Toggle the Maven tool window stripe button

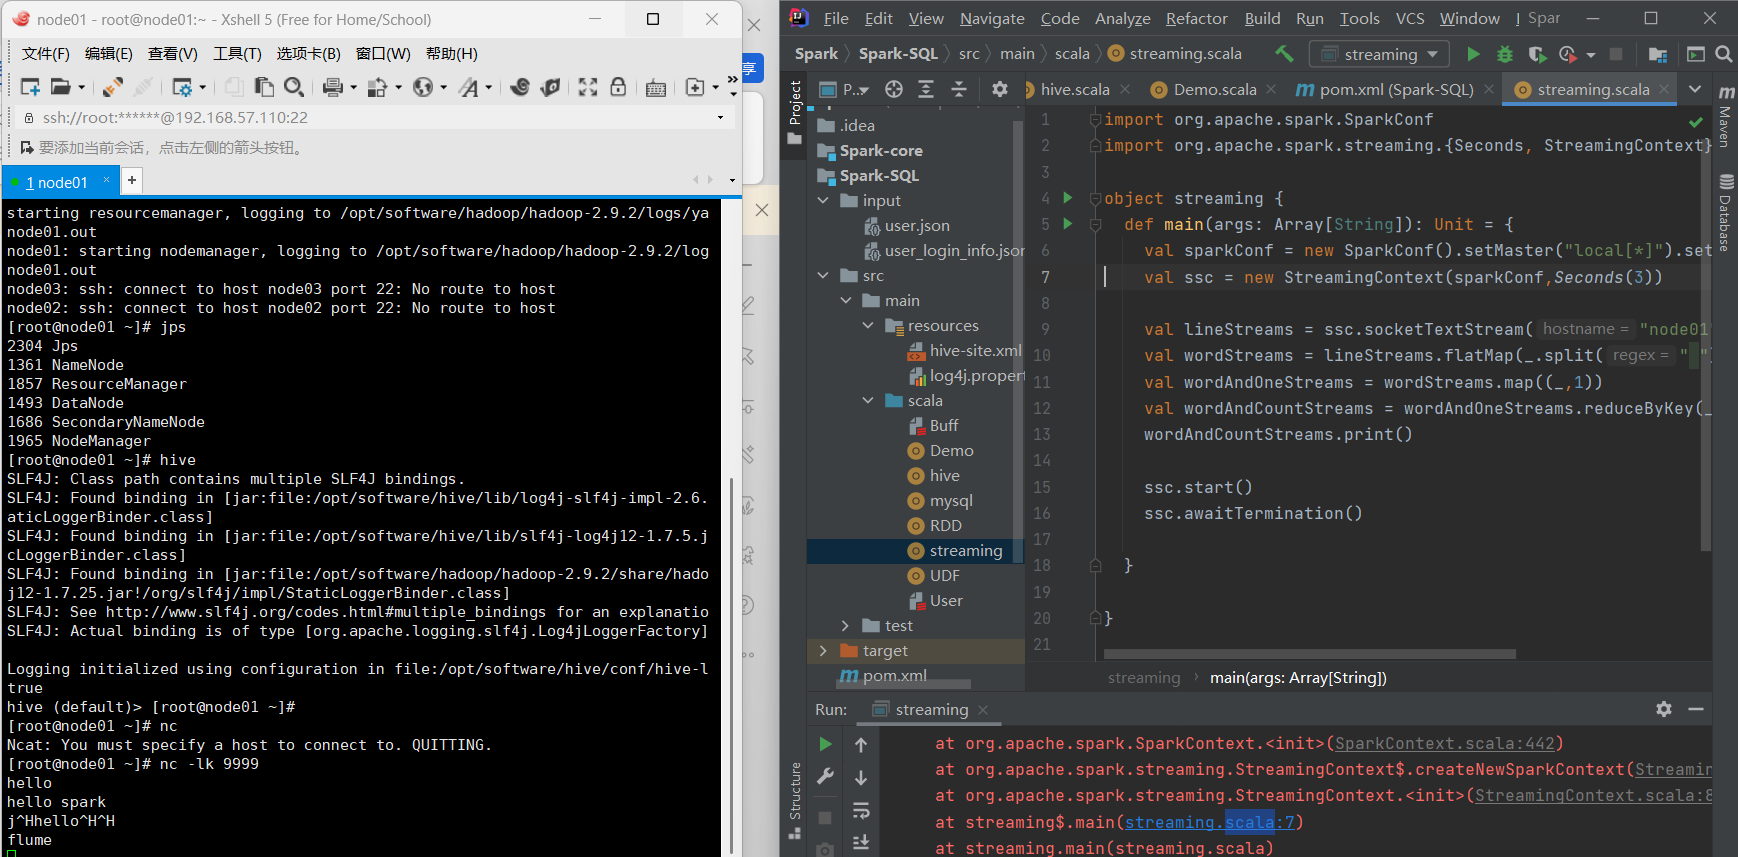tap(1726, 117)
